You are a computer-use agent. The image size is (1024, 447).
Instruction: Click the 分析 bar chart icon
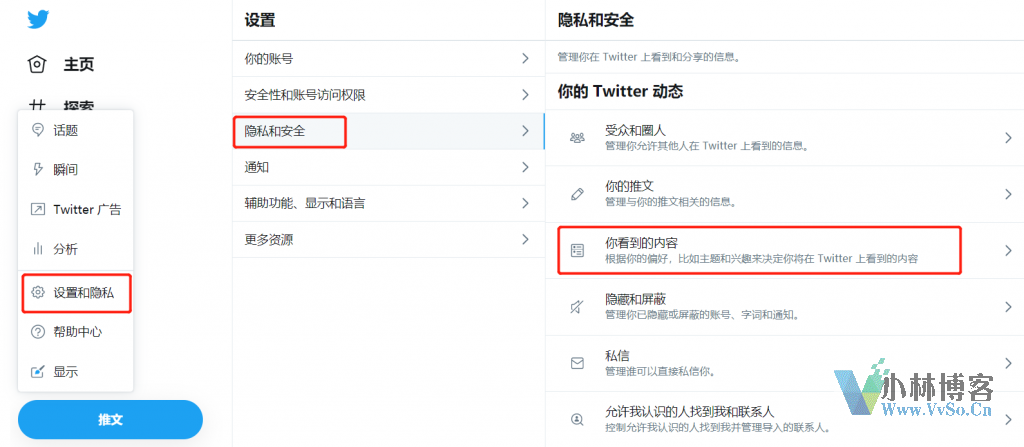click(x=38, y=249)
